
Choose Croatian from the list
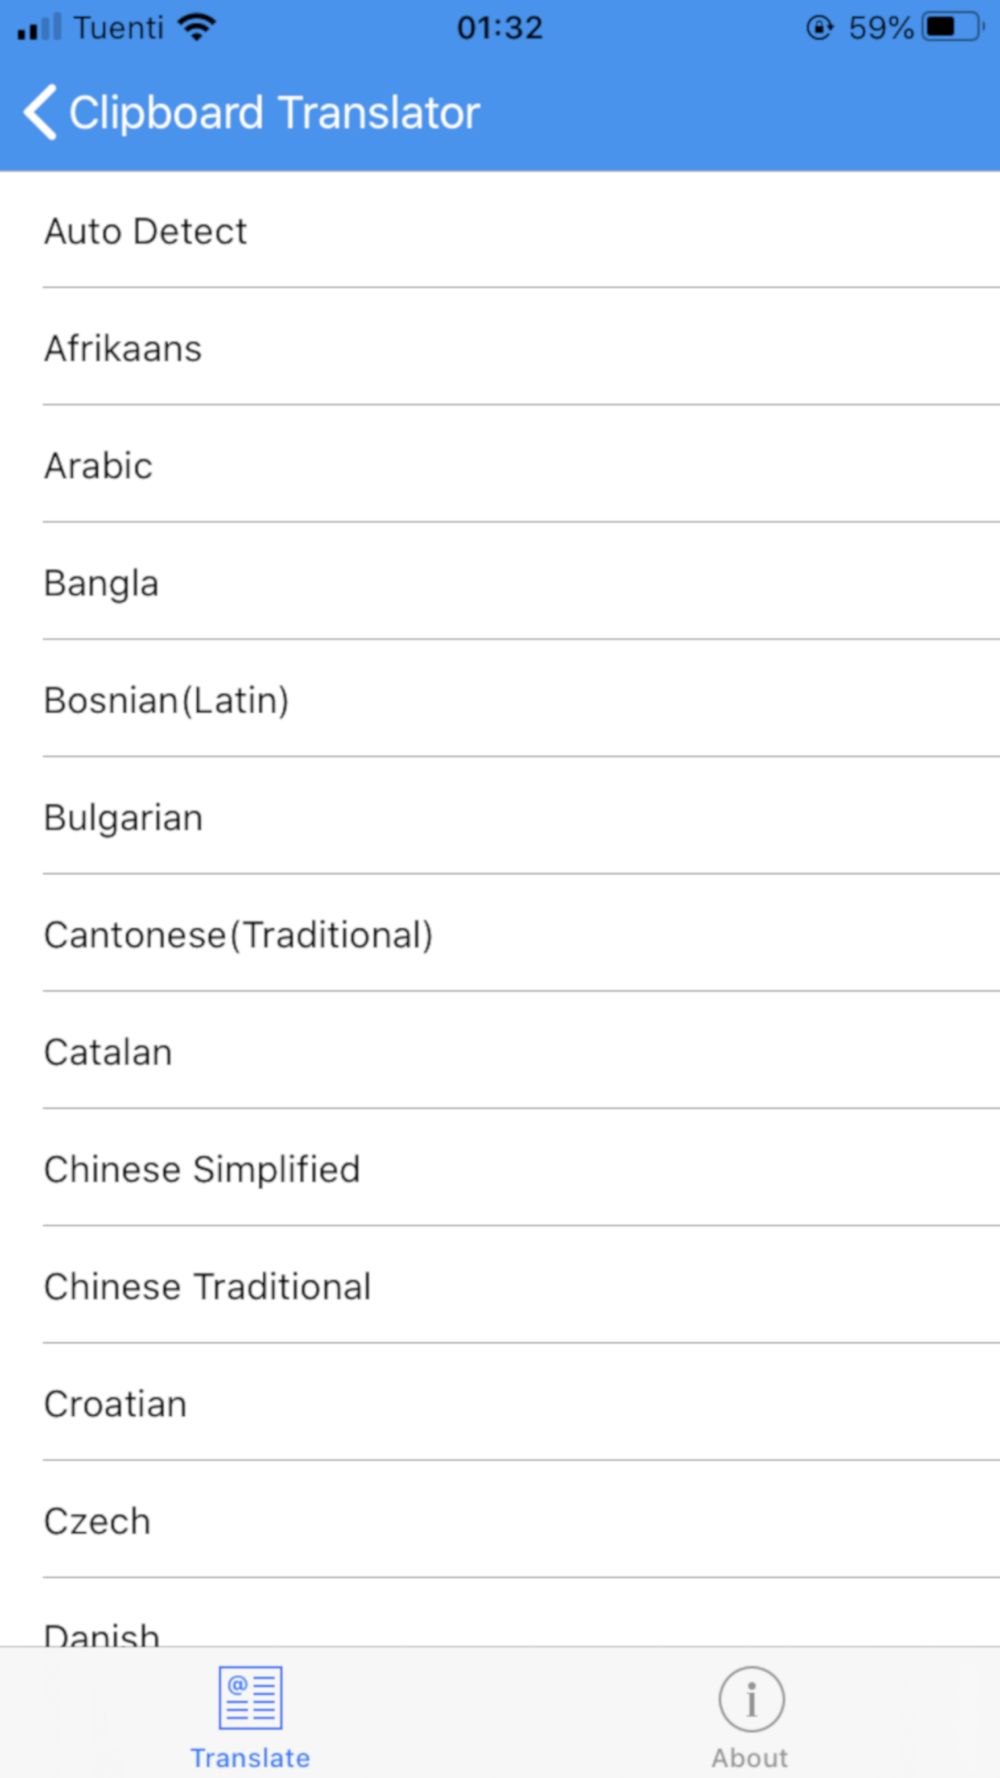[115, 1404]
